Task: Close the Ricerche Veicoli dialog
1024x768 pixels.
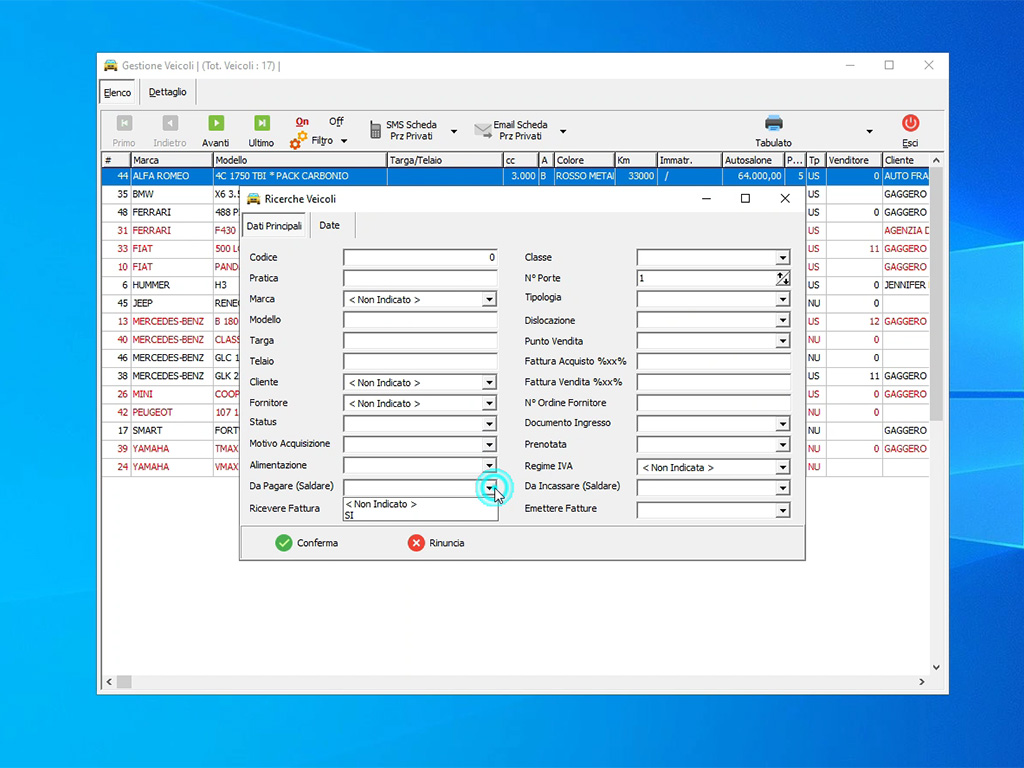Action: coord(785,199)
